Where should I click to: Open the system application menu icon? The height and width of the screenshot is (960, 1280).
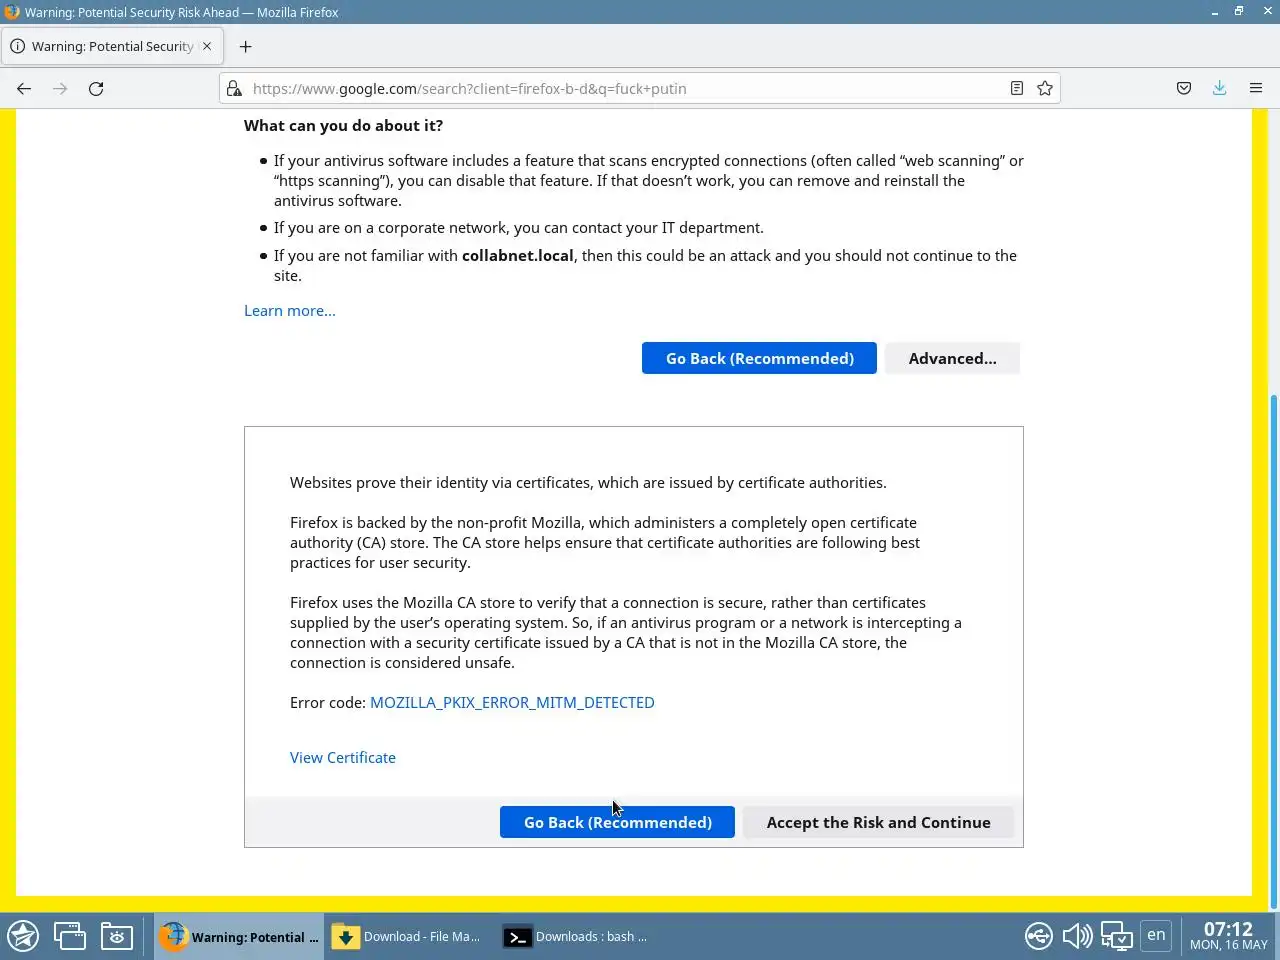click(x=23, y=936)
